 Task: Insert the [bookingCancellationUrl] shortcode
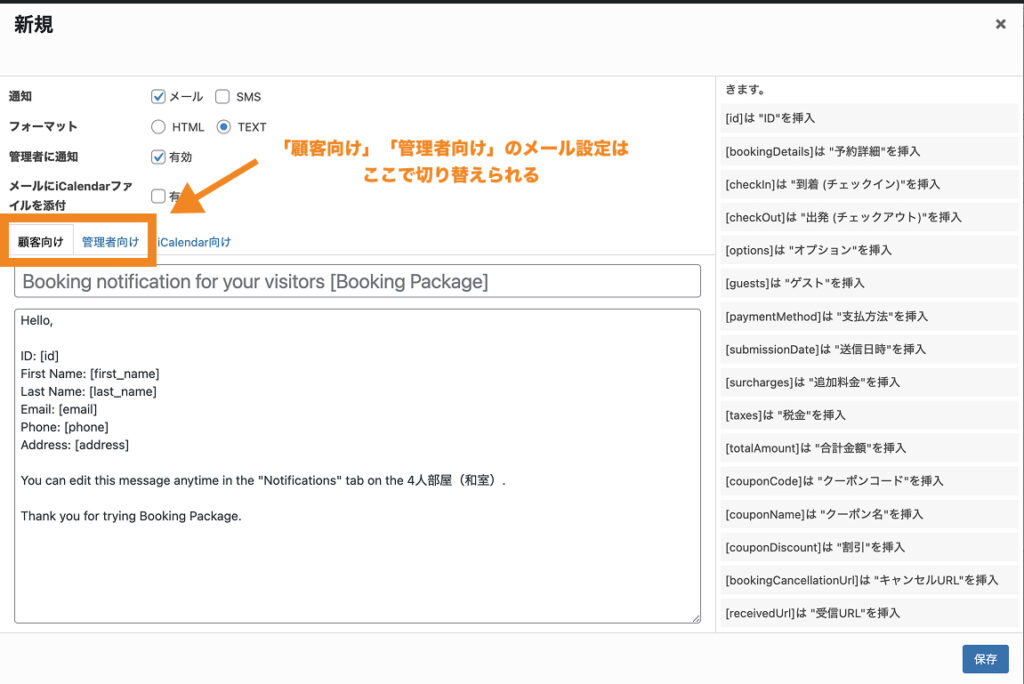868,580
